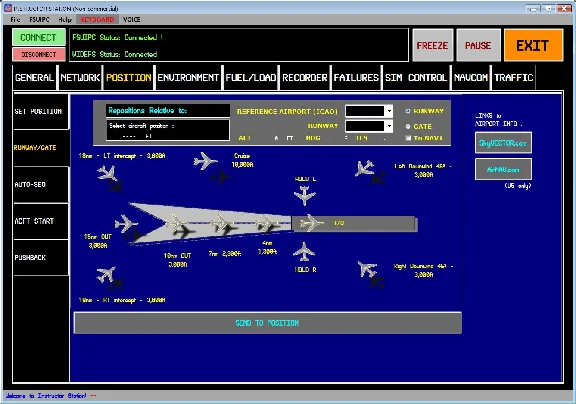Click the VOICE menu item
Image resolution: width=576 pixels, height=404 pixels.
click(x=132, y=19)
